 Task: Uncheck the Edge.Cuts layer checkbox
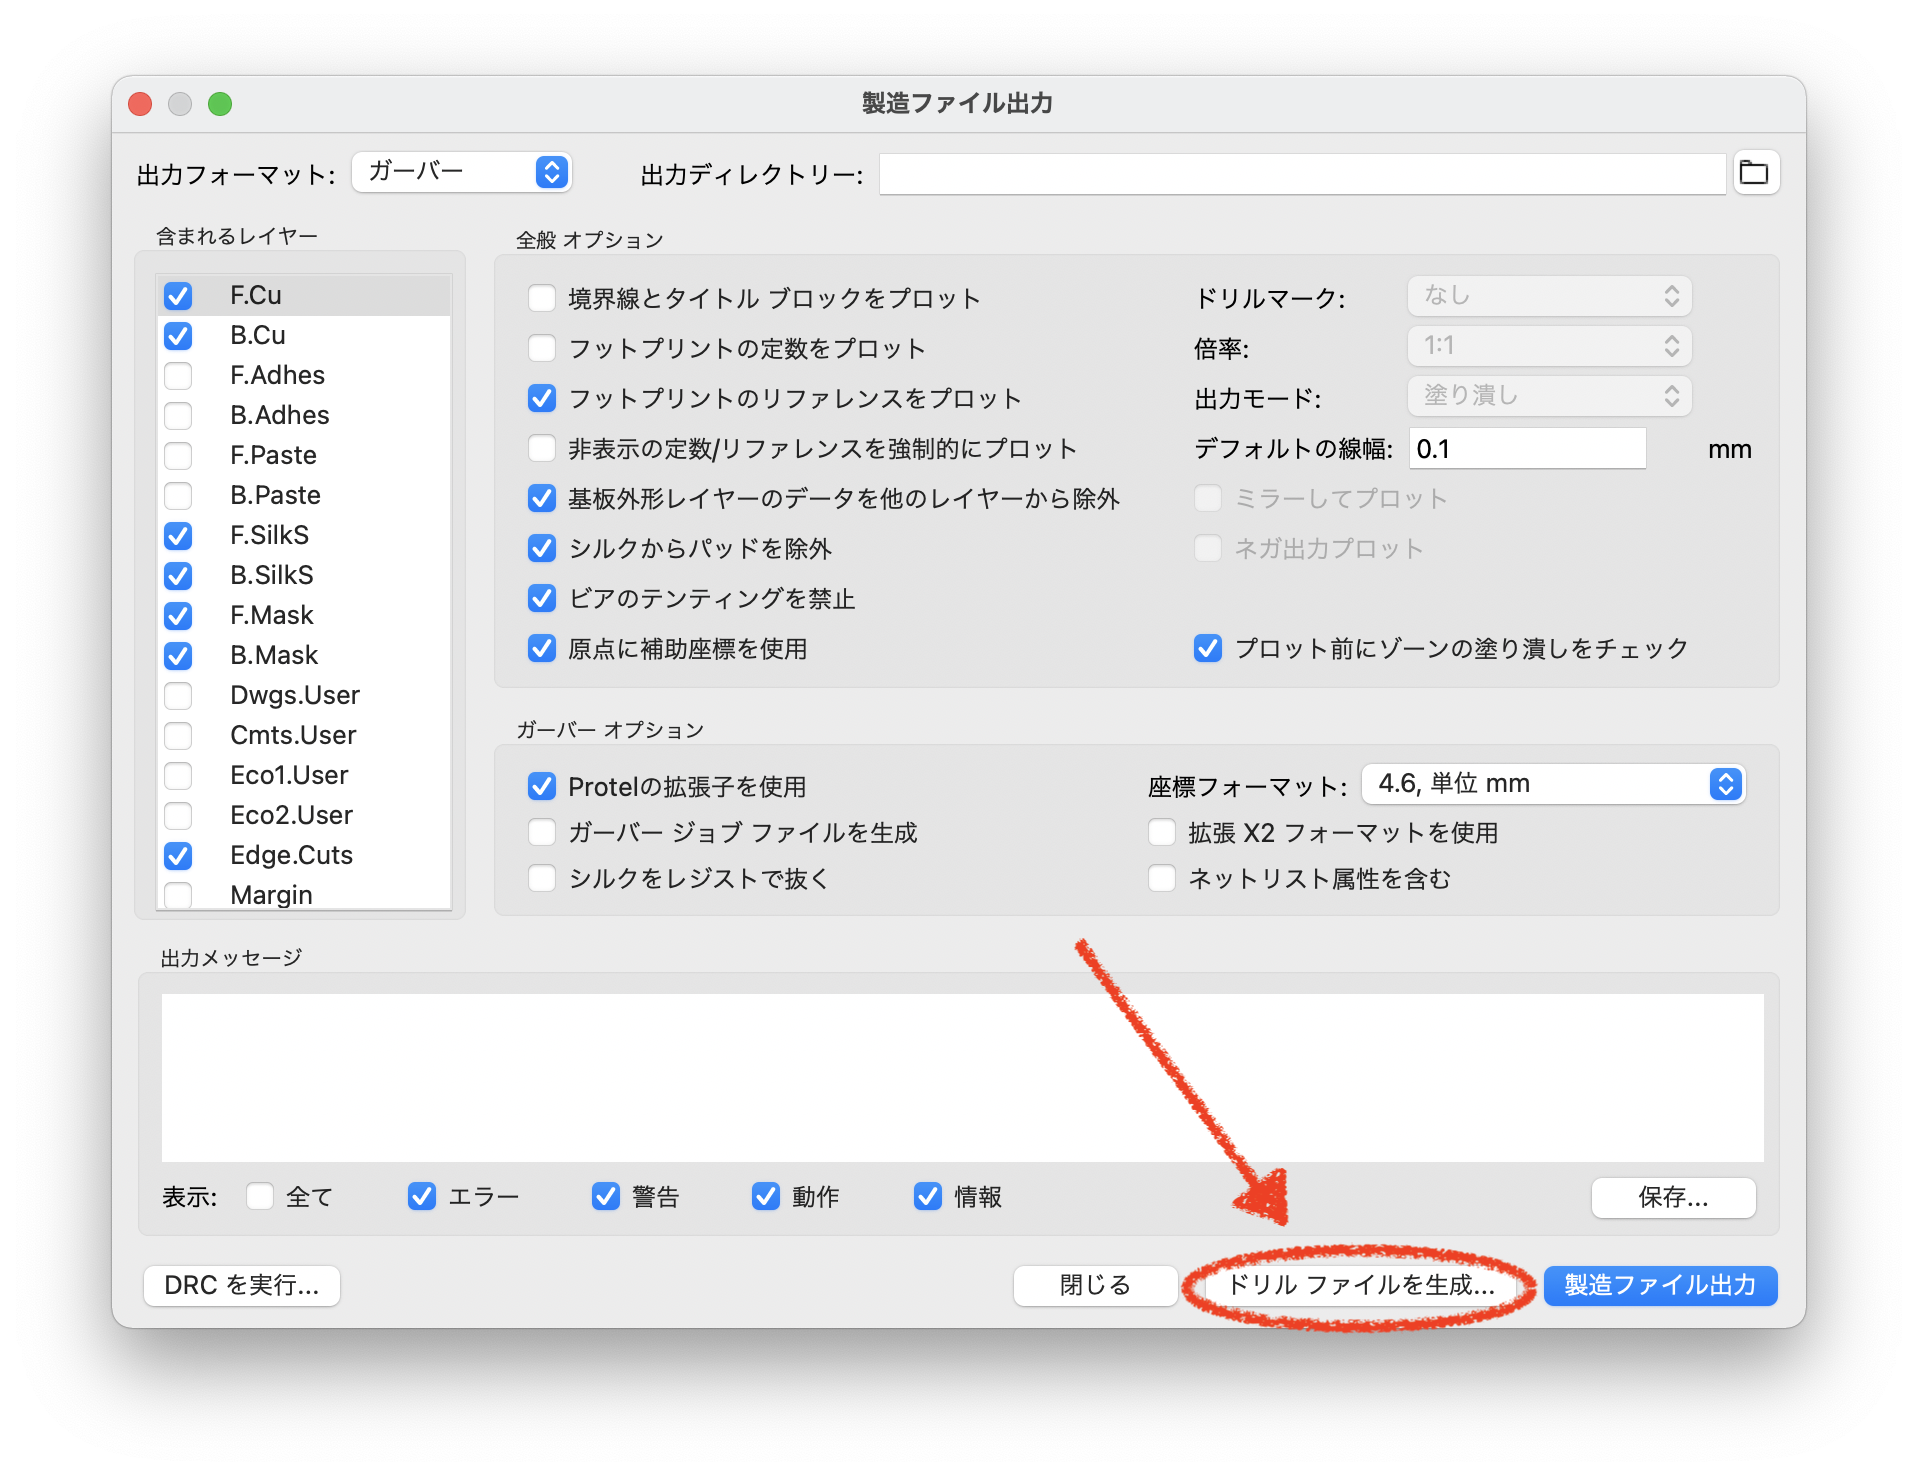coord(178,856)
